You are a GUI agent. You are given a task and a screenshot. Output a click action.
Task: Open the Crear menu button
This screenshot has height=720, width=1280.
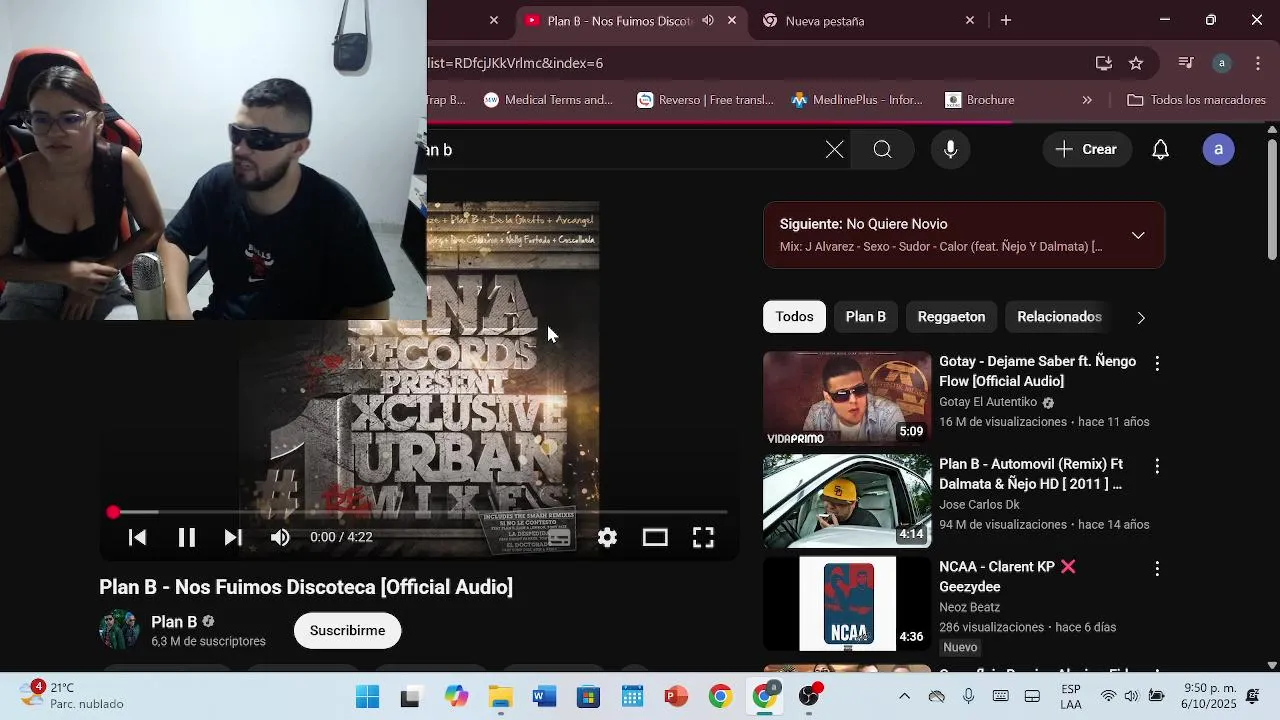1086,150
